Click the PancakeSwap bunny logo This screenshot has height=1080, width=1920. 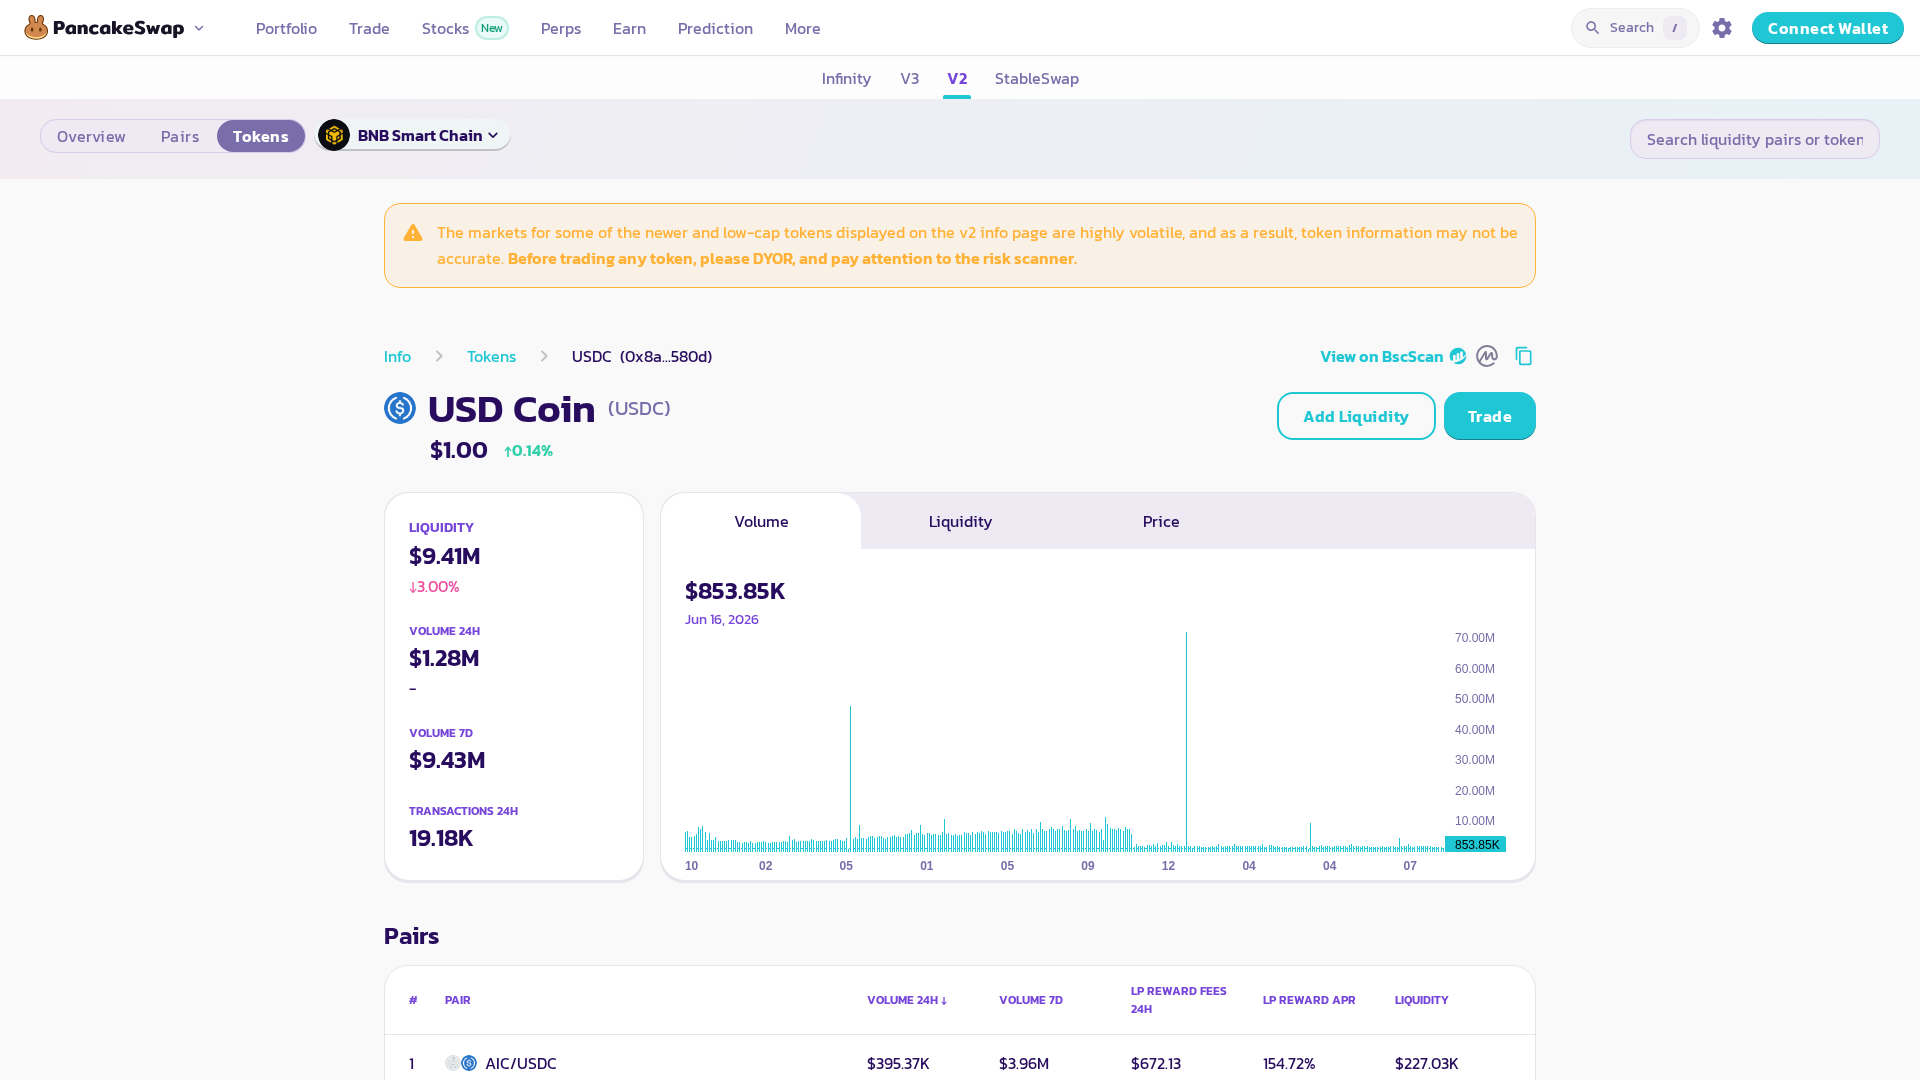point(37,28)
